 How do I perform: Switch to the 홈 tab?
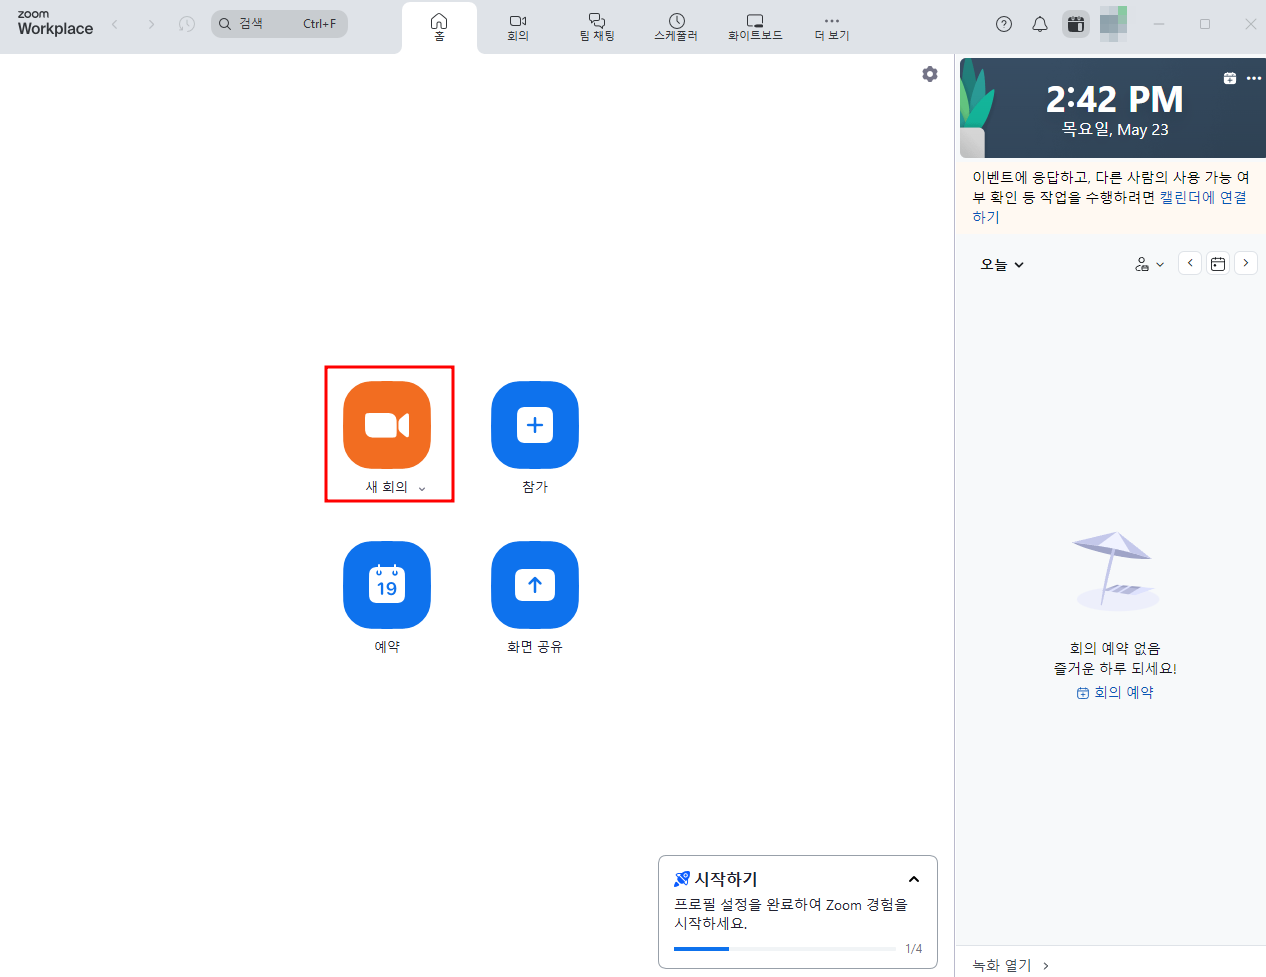pos(438,26)
